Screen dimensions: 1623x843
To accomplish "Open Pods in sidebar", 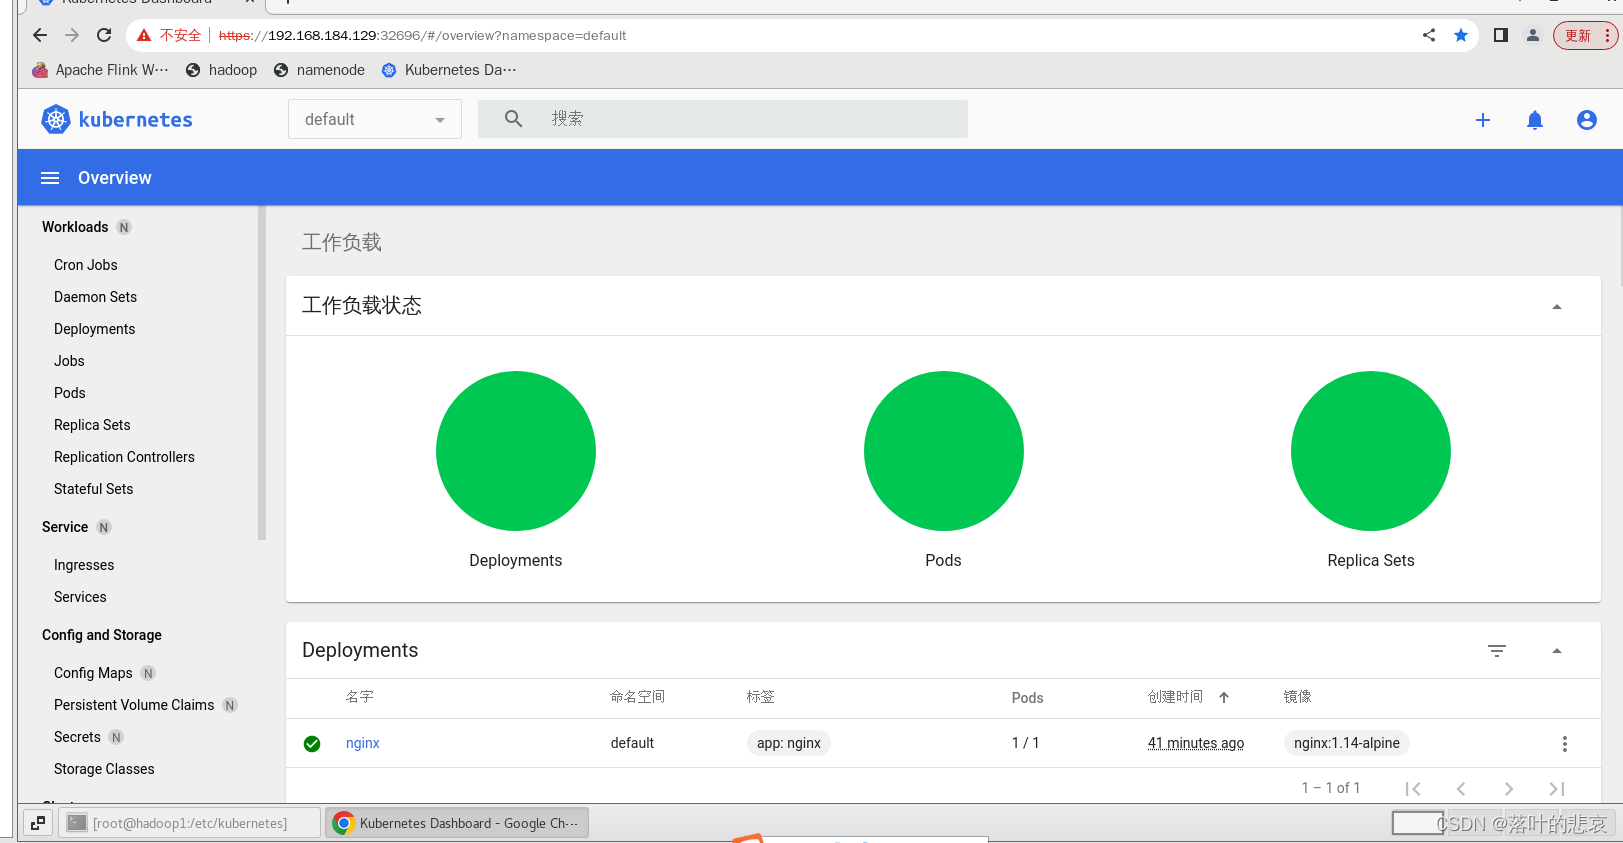I will [x=70, y=393].
